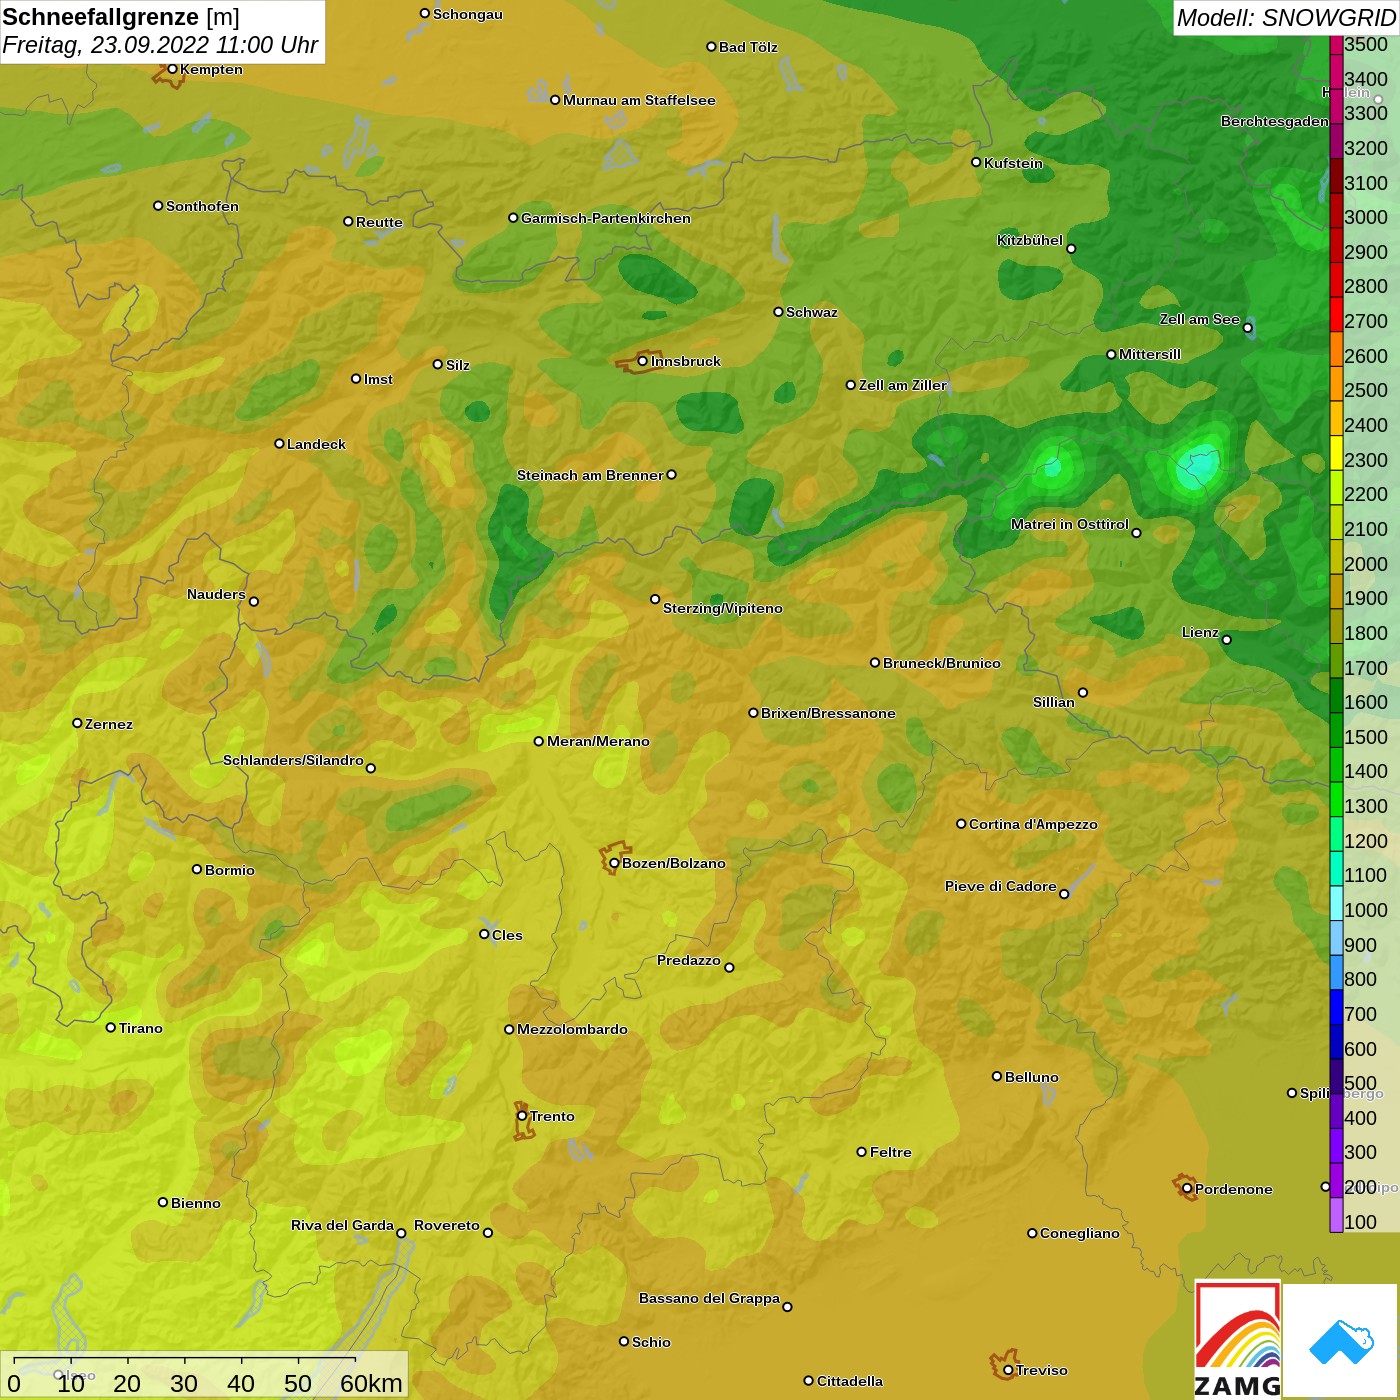
Task: Select the 1000 light cyan legend swatch
Action: click(1336, 903)
